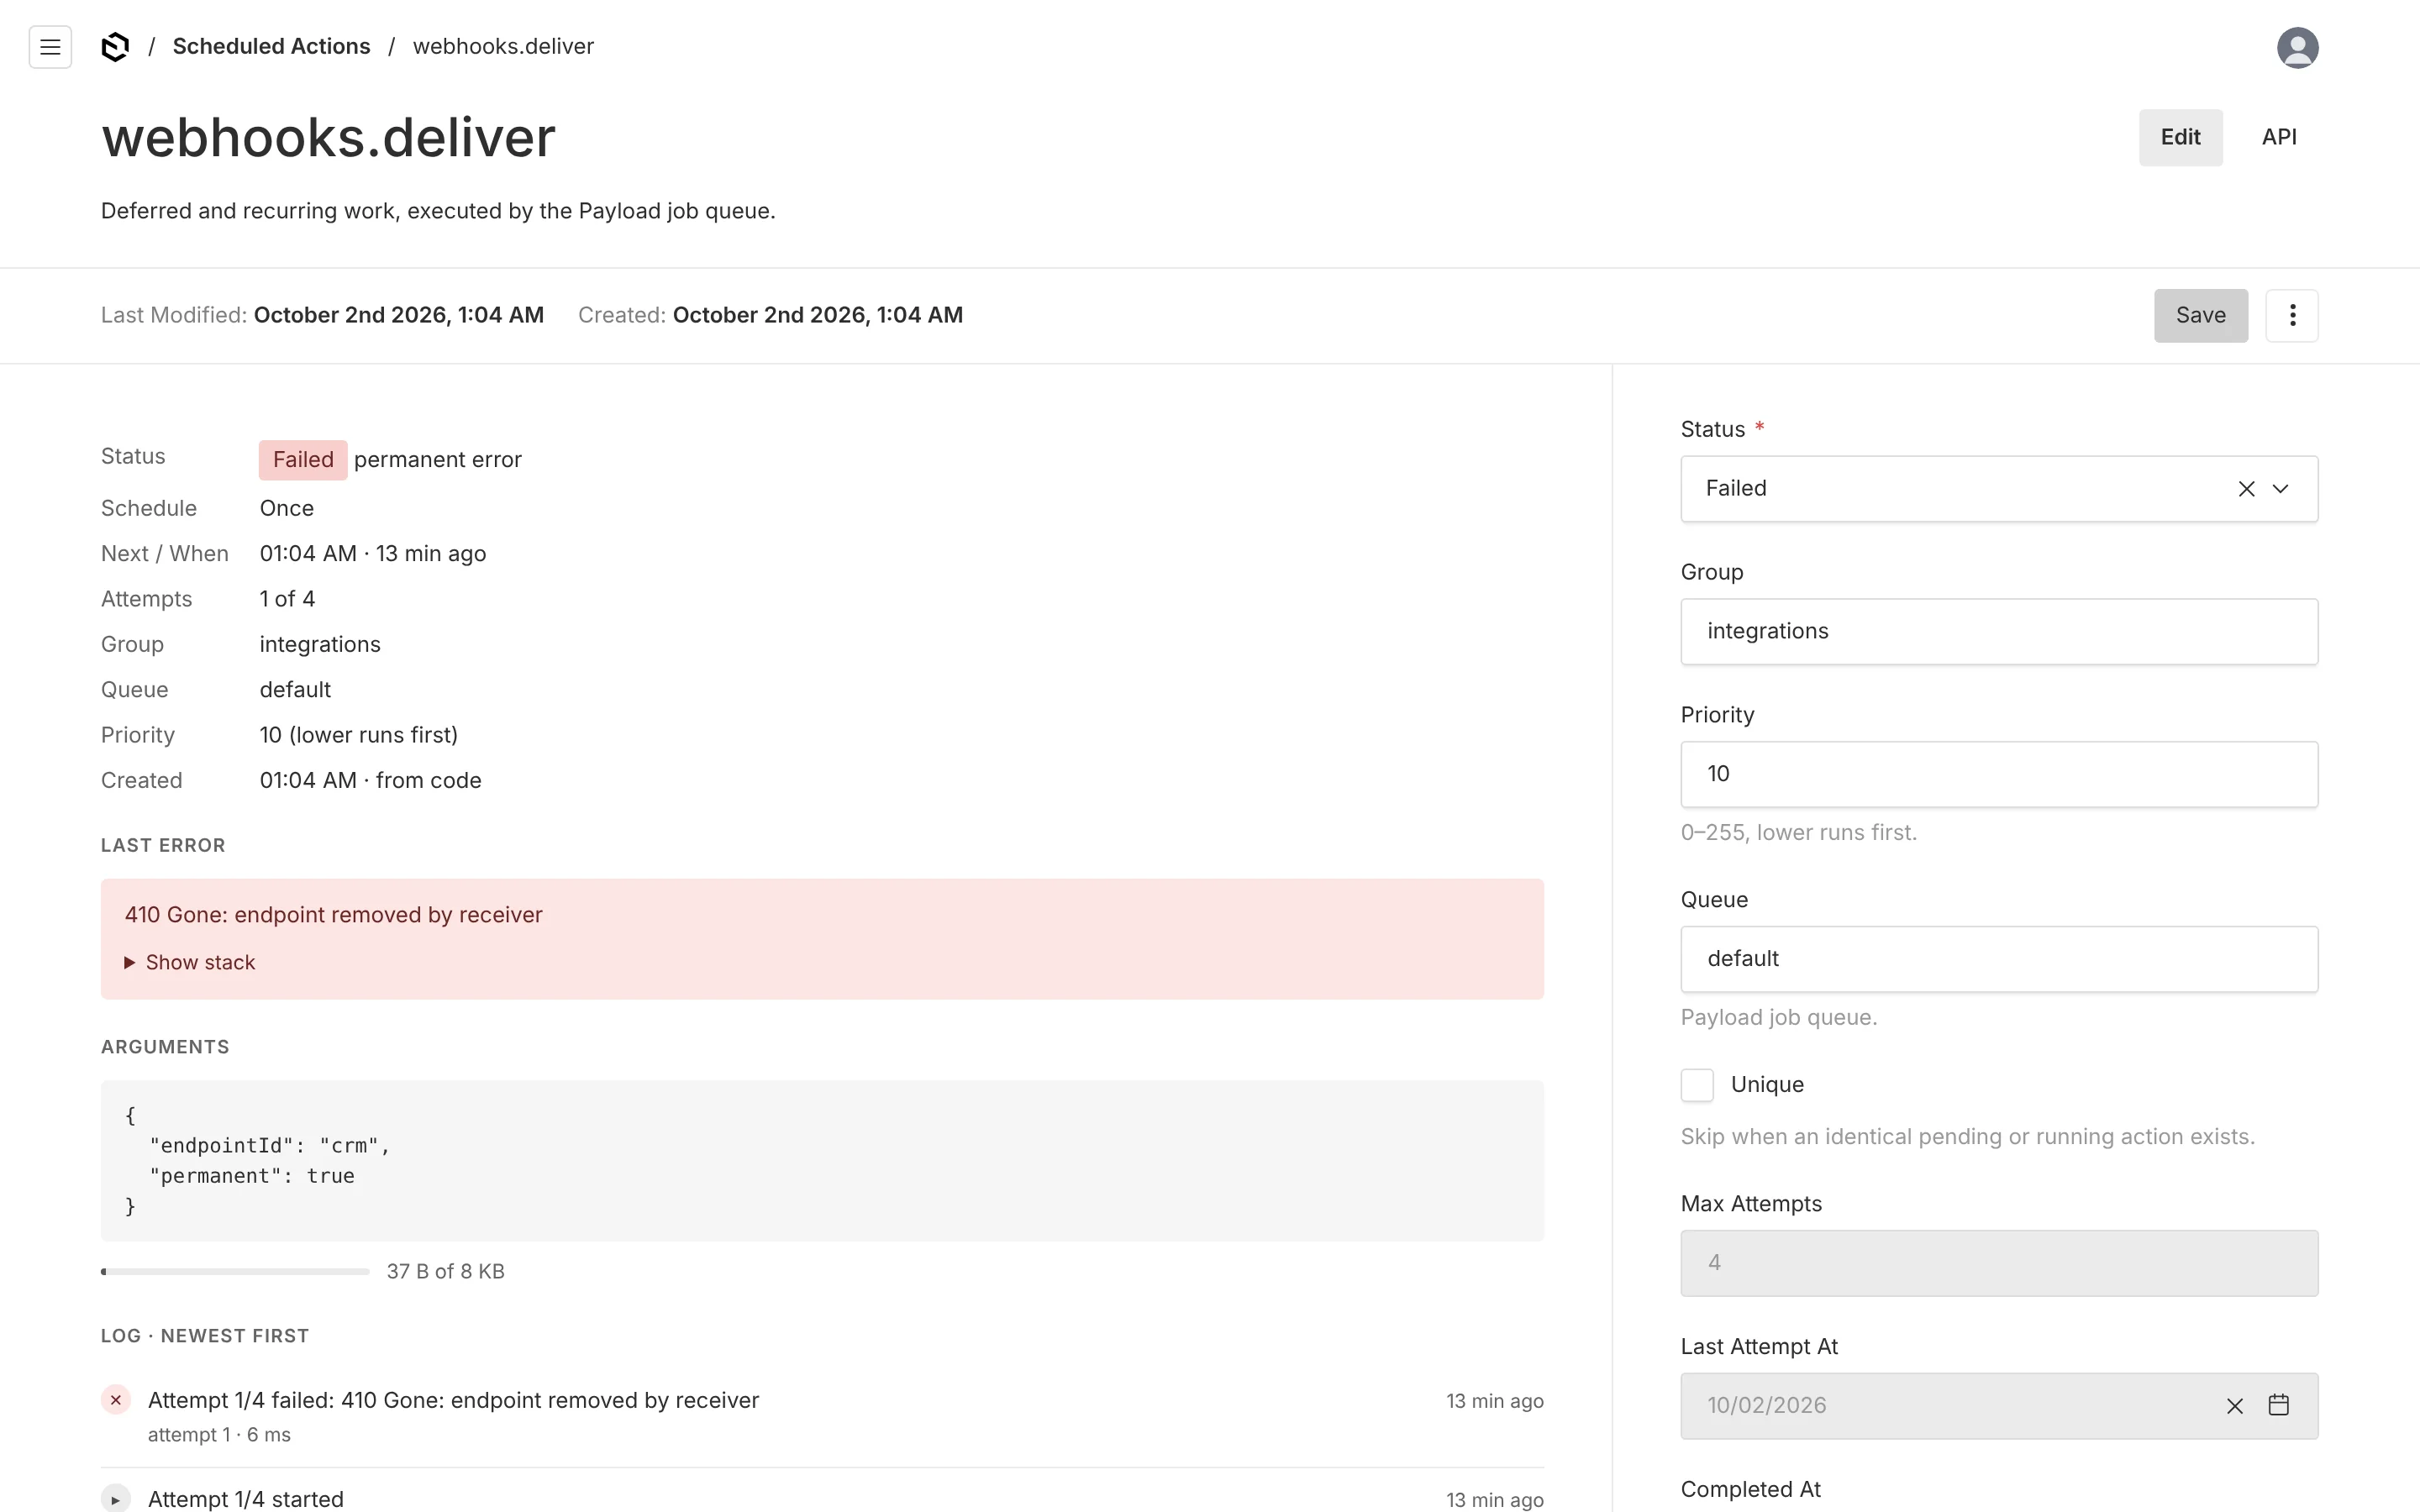Viewport: 2420px width, 1512px height.
Task: Click the Attempt 1/4 started log icon
Action: [116, 1499]
